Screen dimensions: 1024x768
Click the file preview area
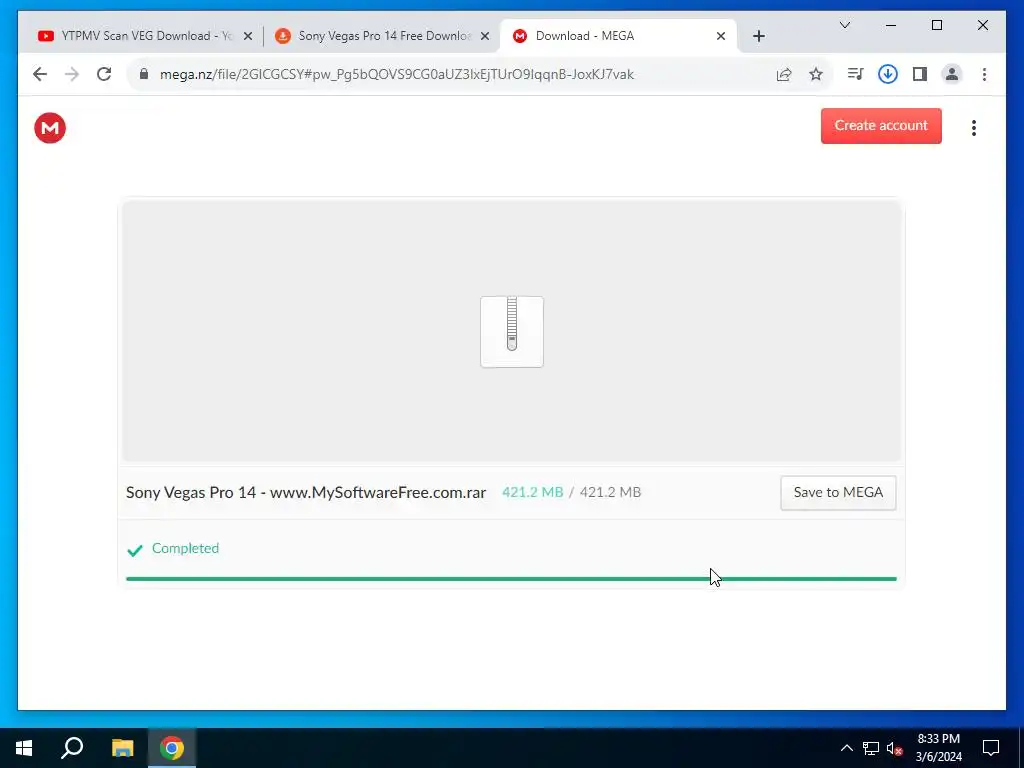511,331
